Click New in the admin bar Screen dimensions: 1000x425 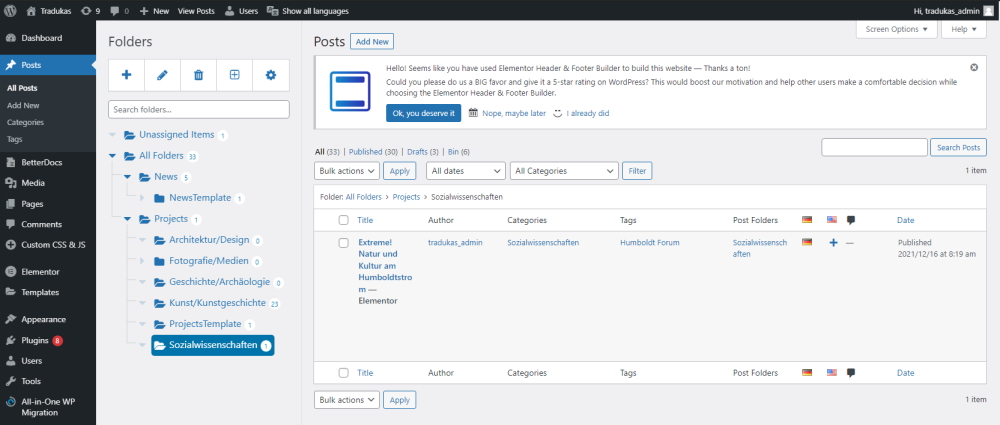(x=154, y=11)
